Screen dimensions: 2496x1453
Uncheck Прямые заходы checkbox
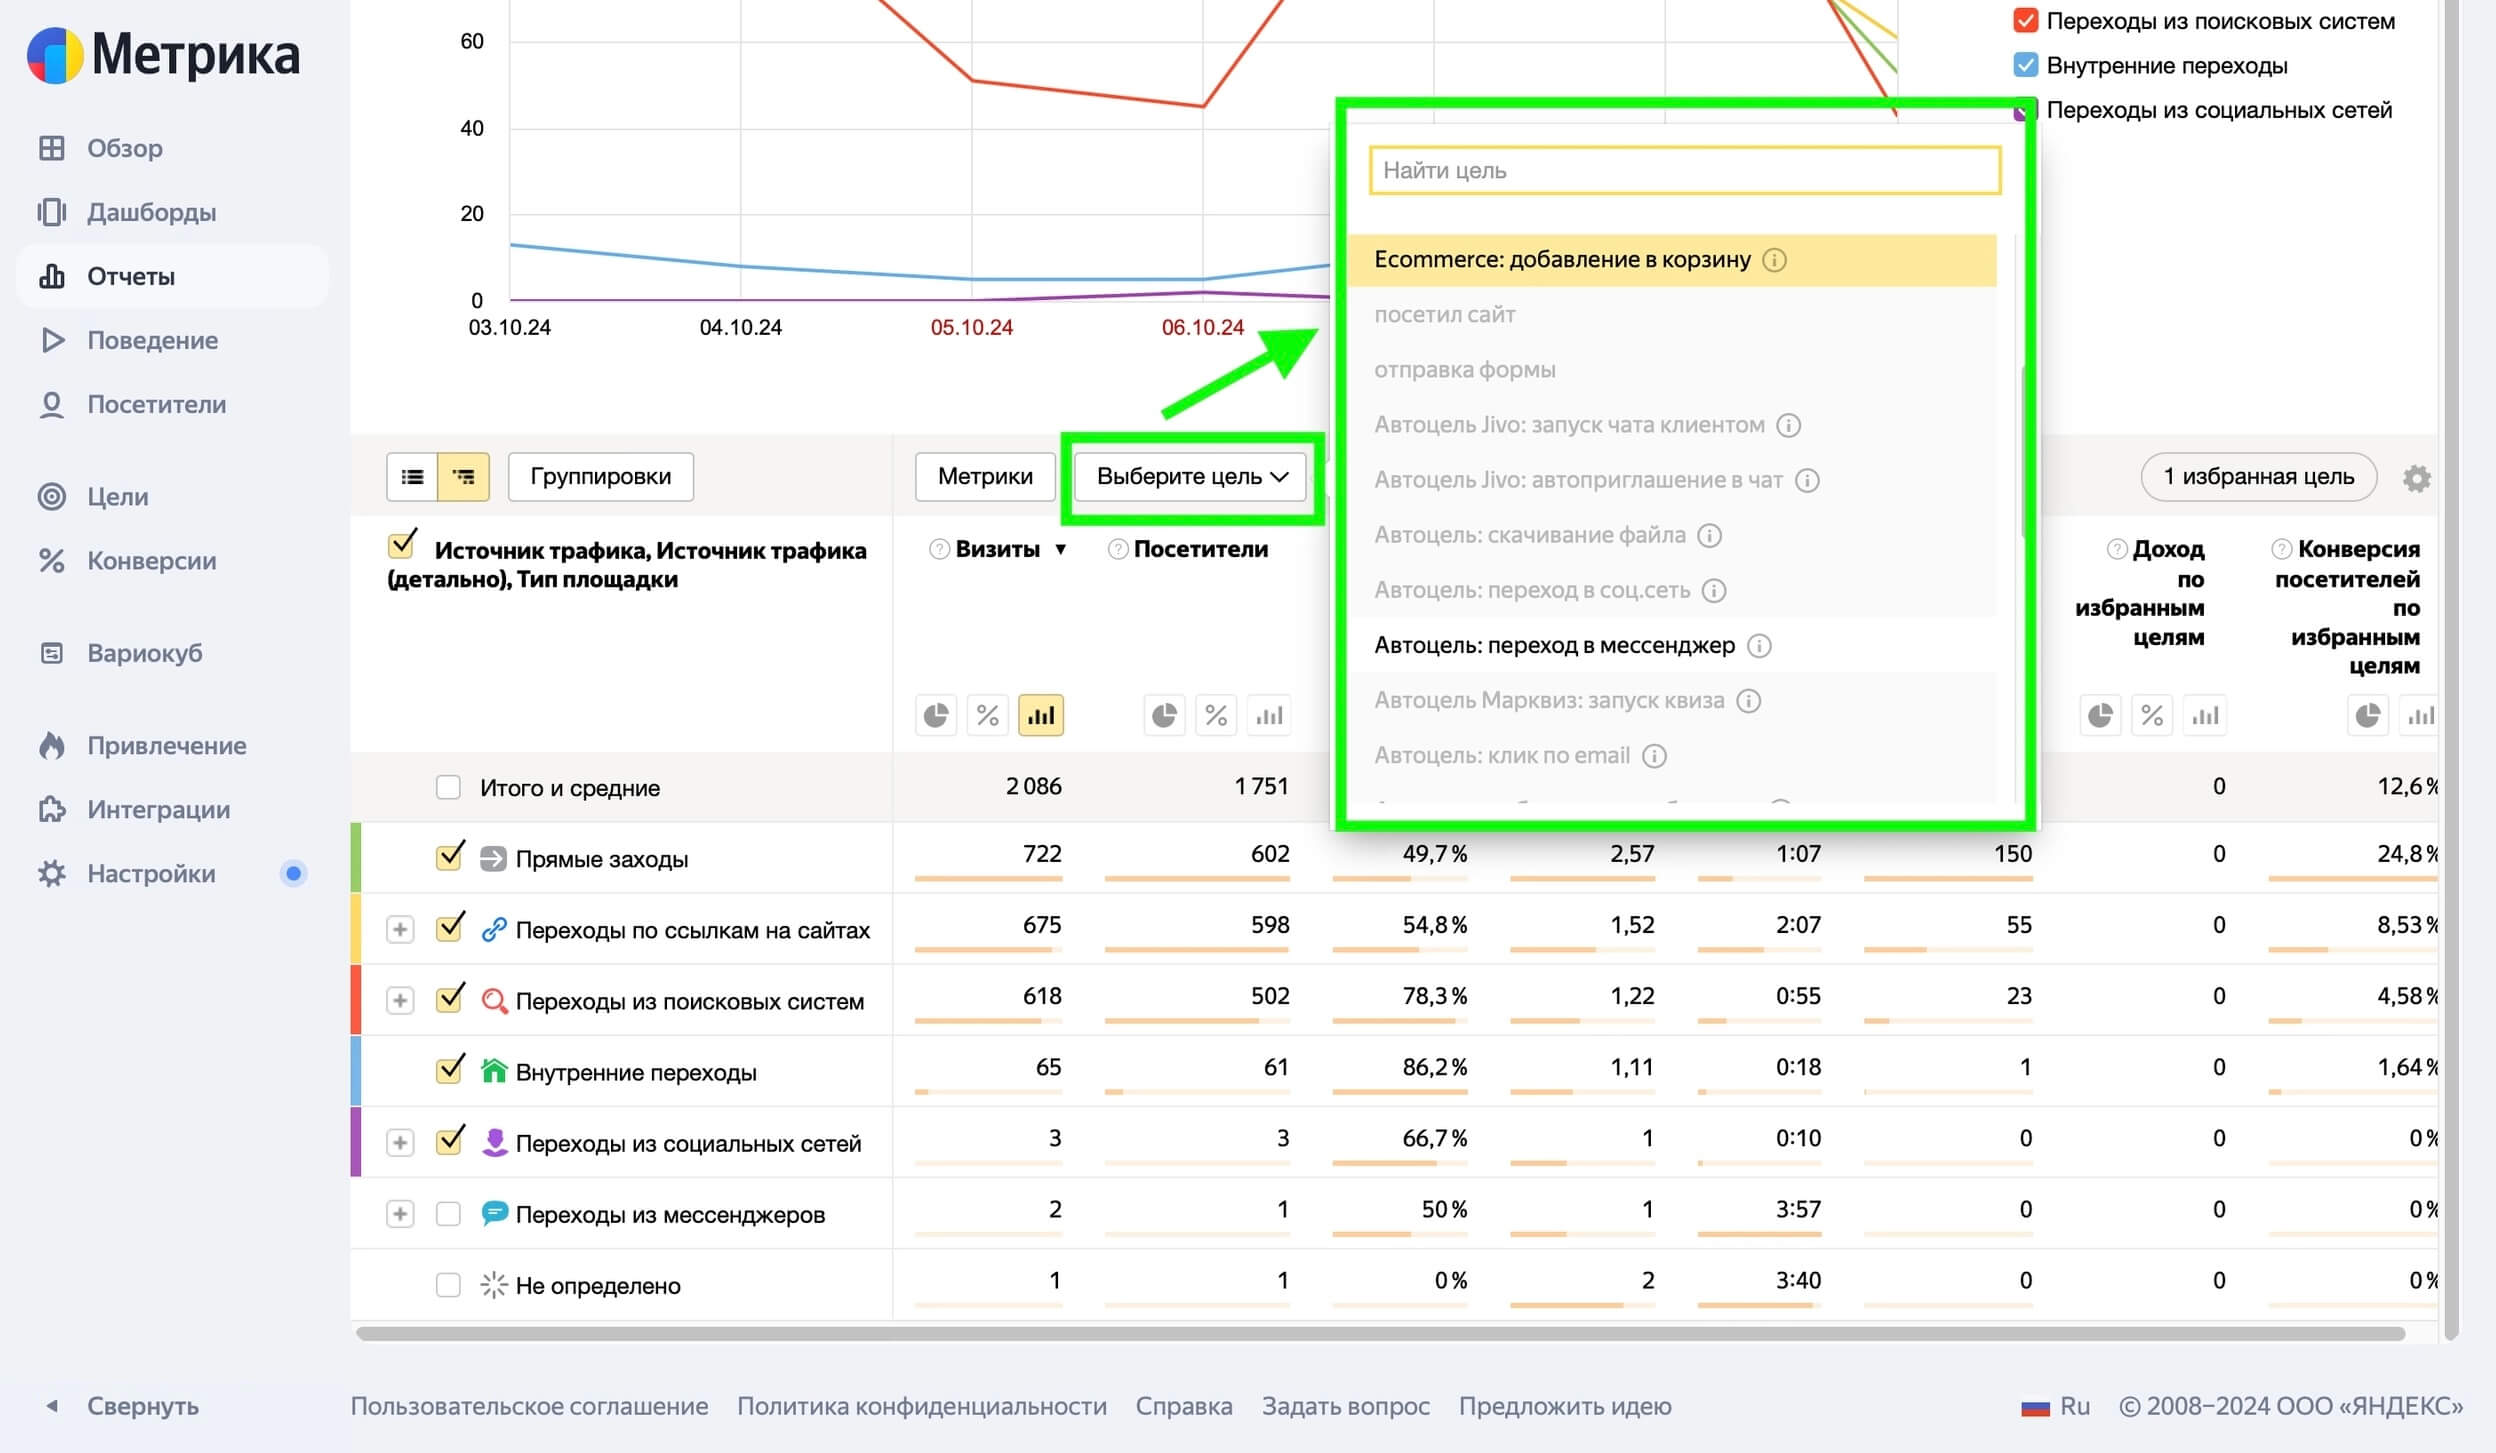[450, 857]
